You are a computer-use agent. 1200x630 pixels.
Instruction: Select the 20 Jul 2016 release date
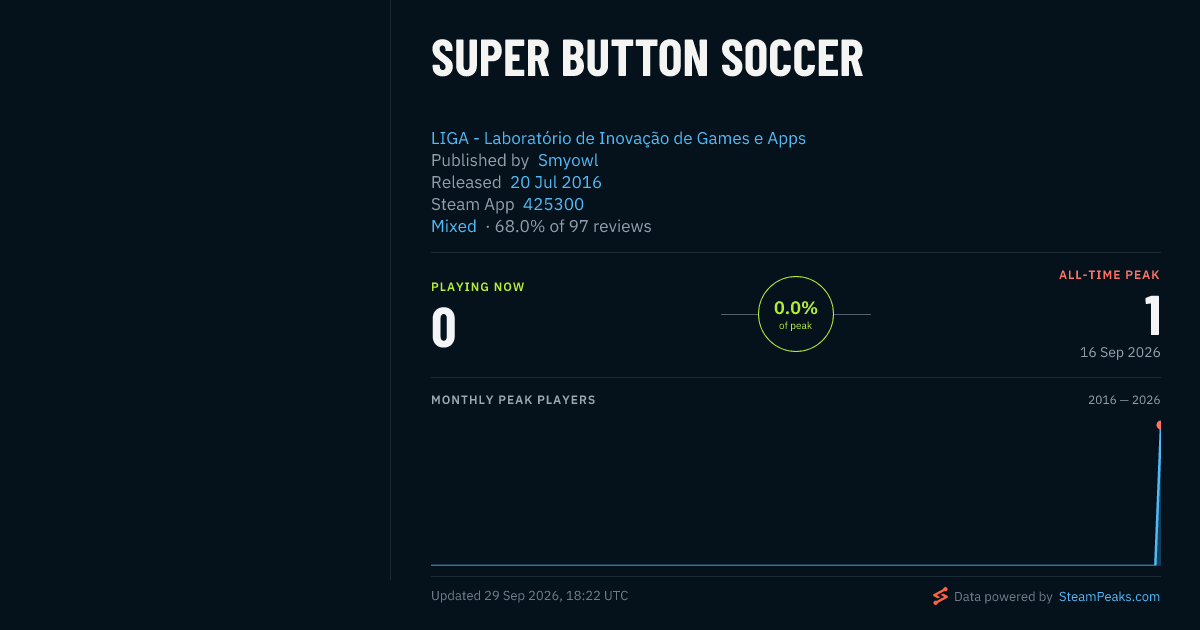pyautogui.click(x=556, y=182)
